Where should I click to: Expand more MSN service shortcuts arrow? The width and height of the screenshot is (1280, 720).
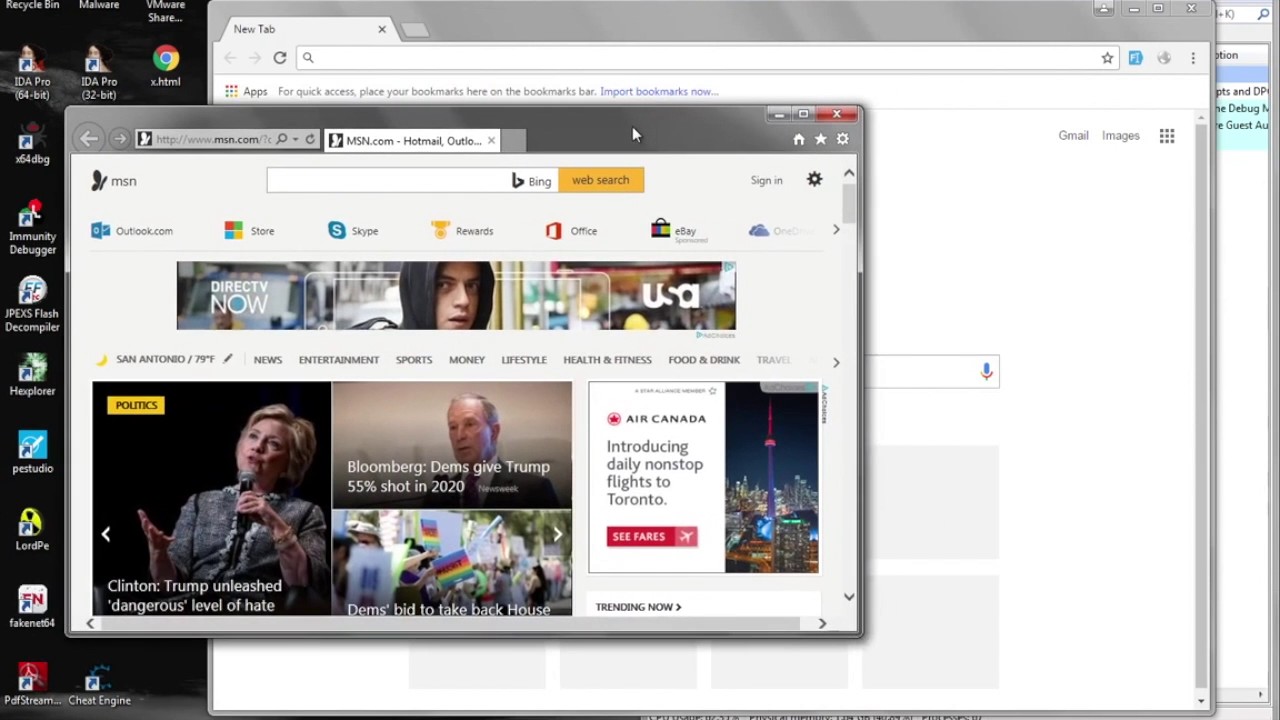[837, 230]
